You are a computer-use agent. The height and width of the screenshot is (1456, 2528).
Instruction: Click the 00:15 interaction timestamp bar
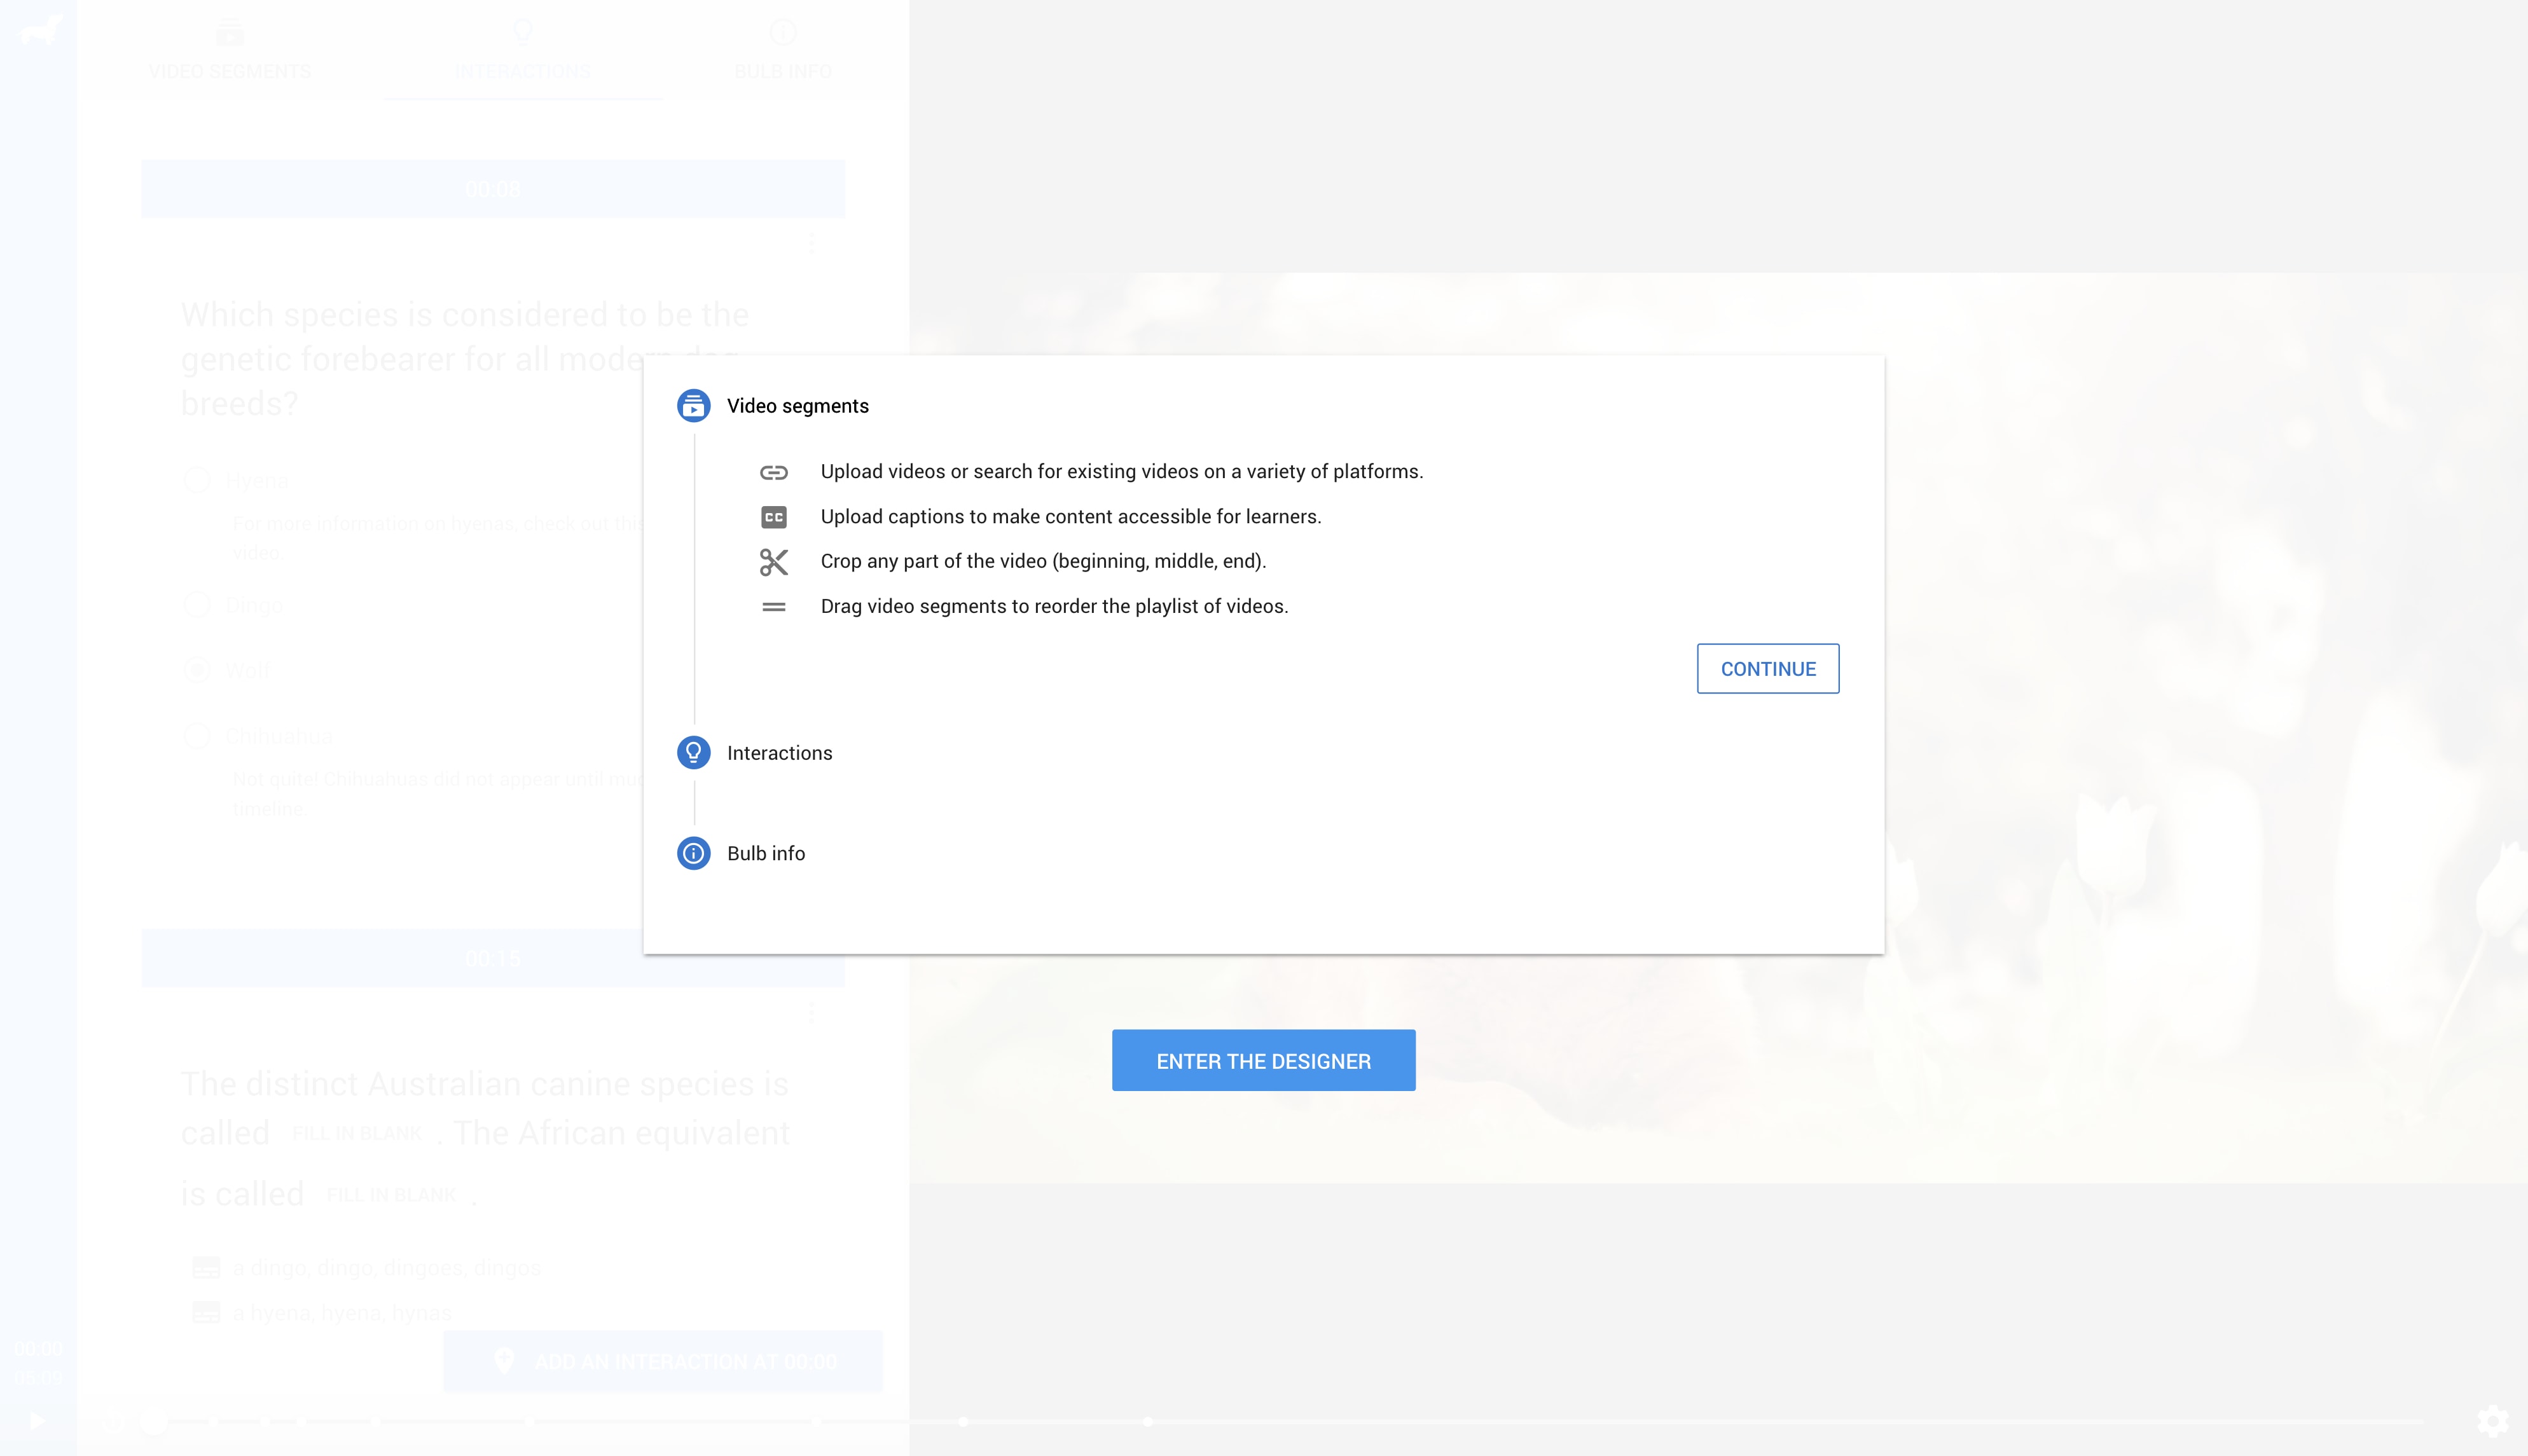tap(492, 958)
